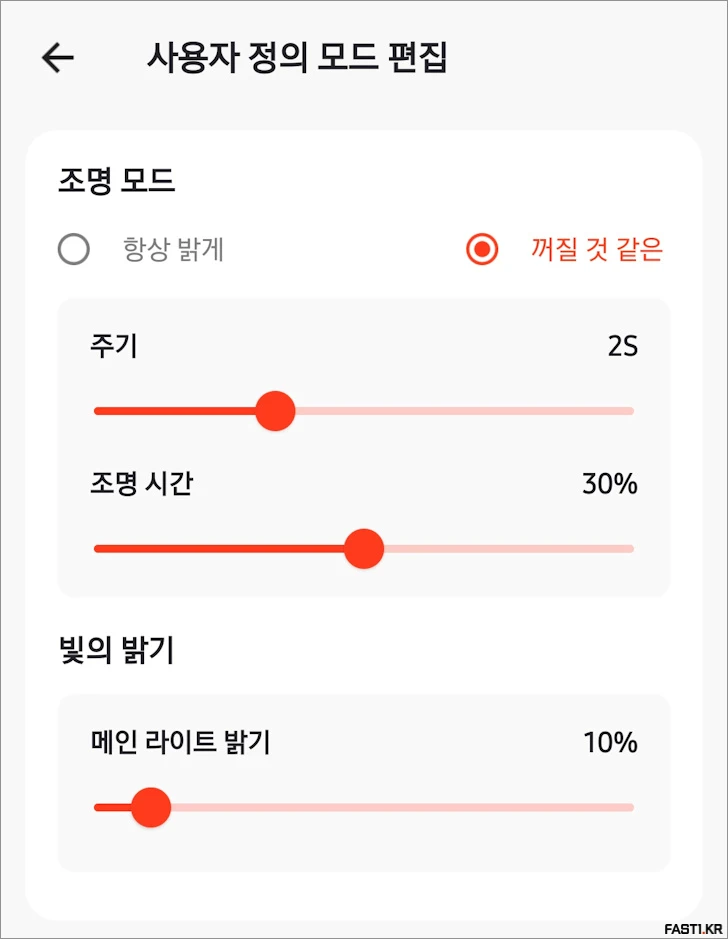Click the 10% value for 메인 라이트 밝기
728x939 pixels.
(609, 743)
